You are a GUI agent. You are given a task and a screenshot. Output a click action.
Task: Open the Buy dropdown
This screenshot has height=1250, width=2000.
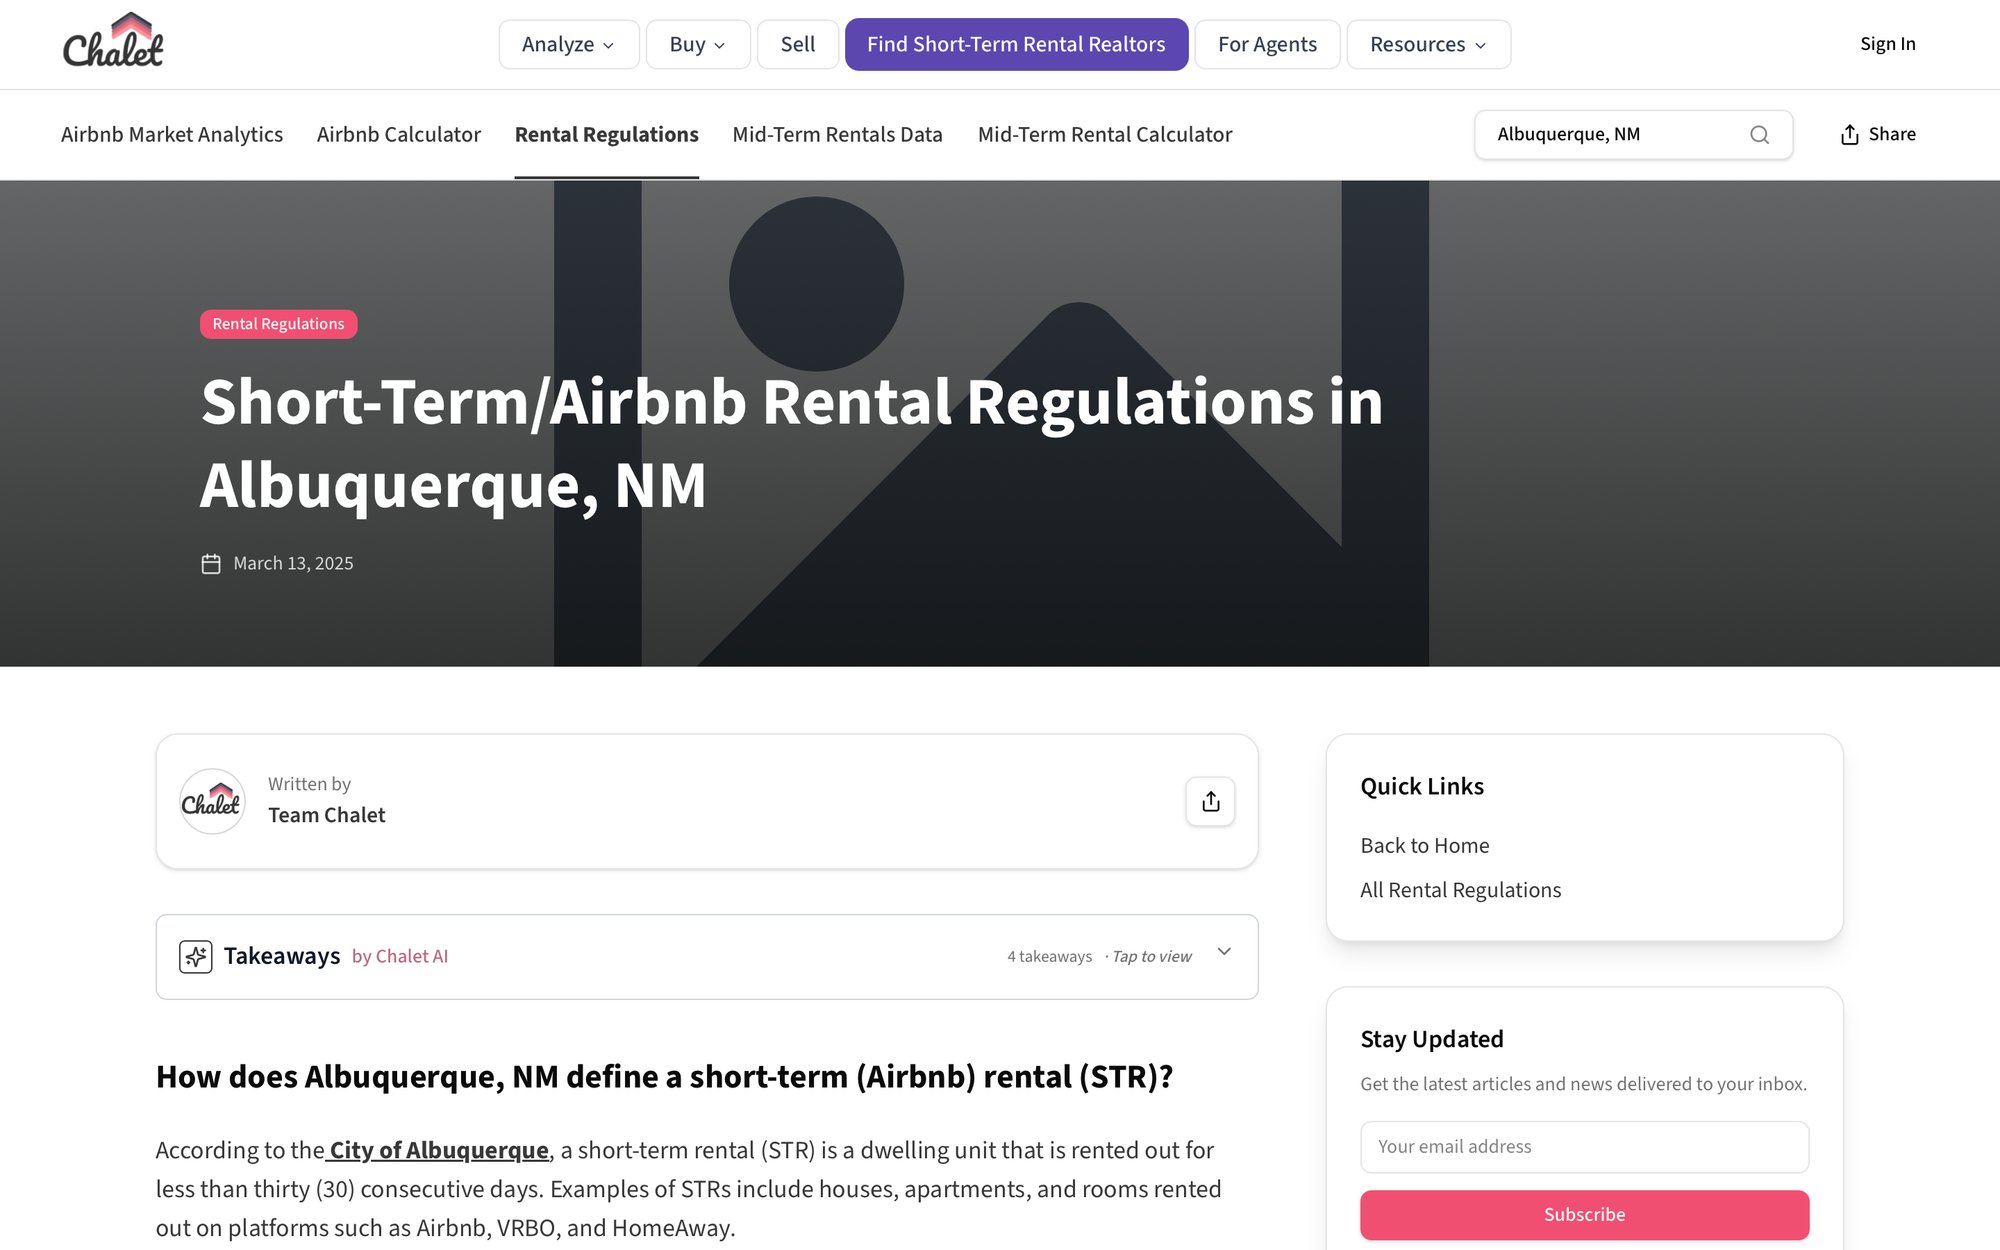[697, 44]
